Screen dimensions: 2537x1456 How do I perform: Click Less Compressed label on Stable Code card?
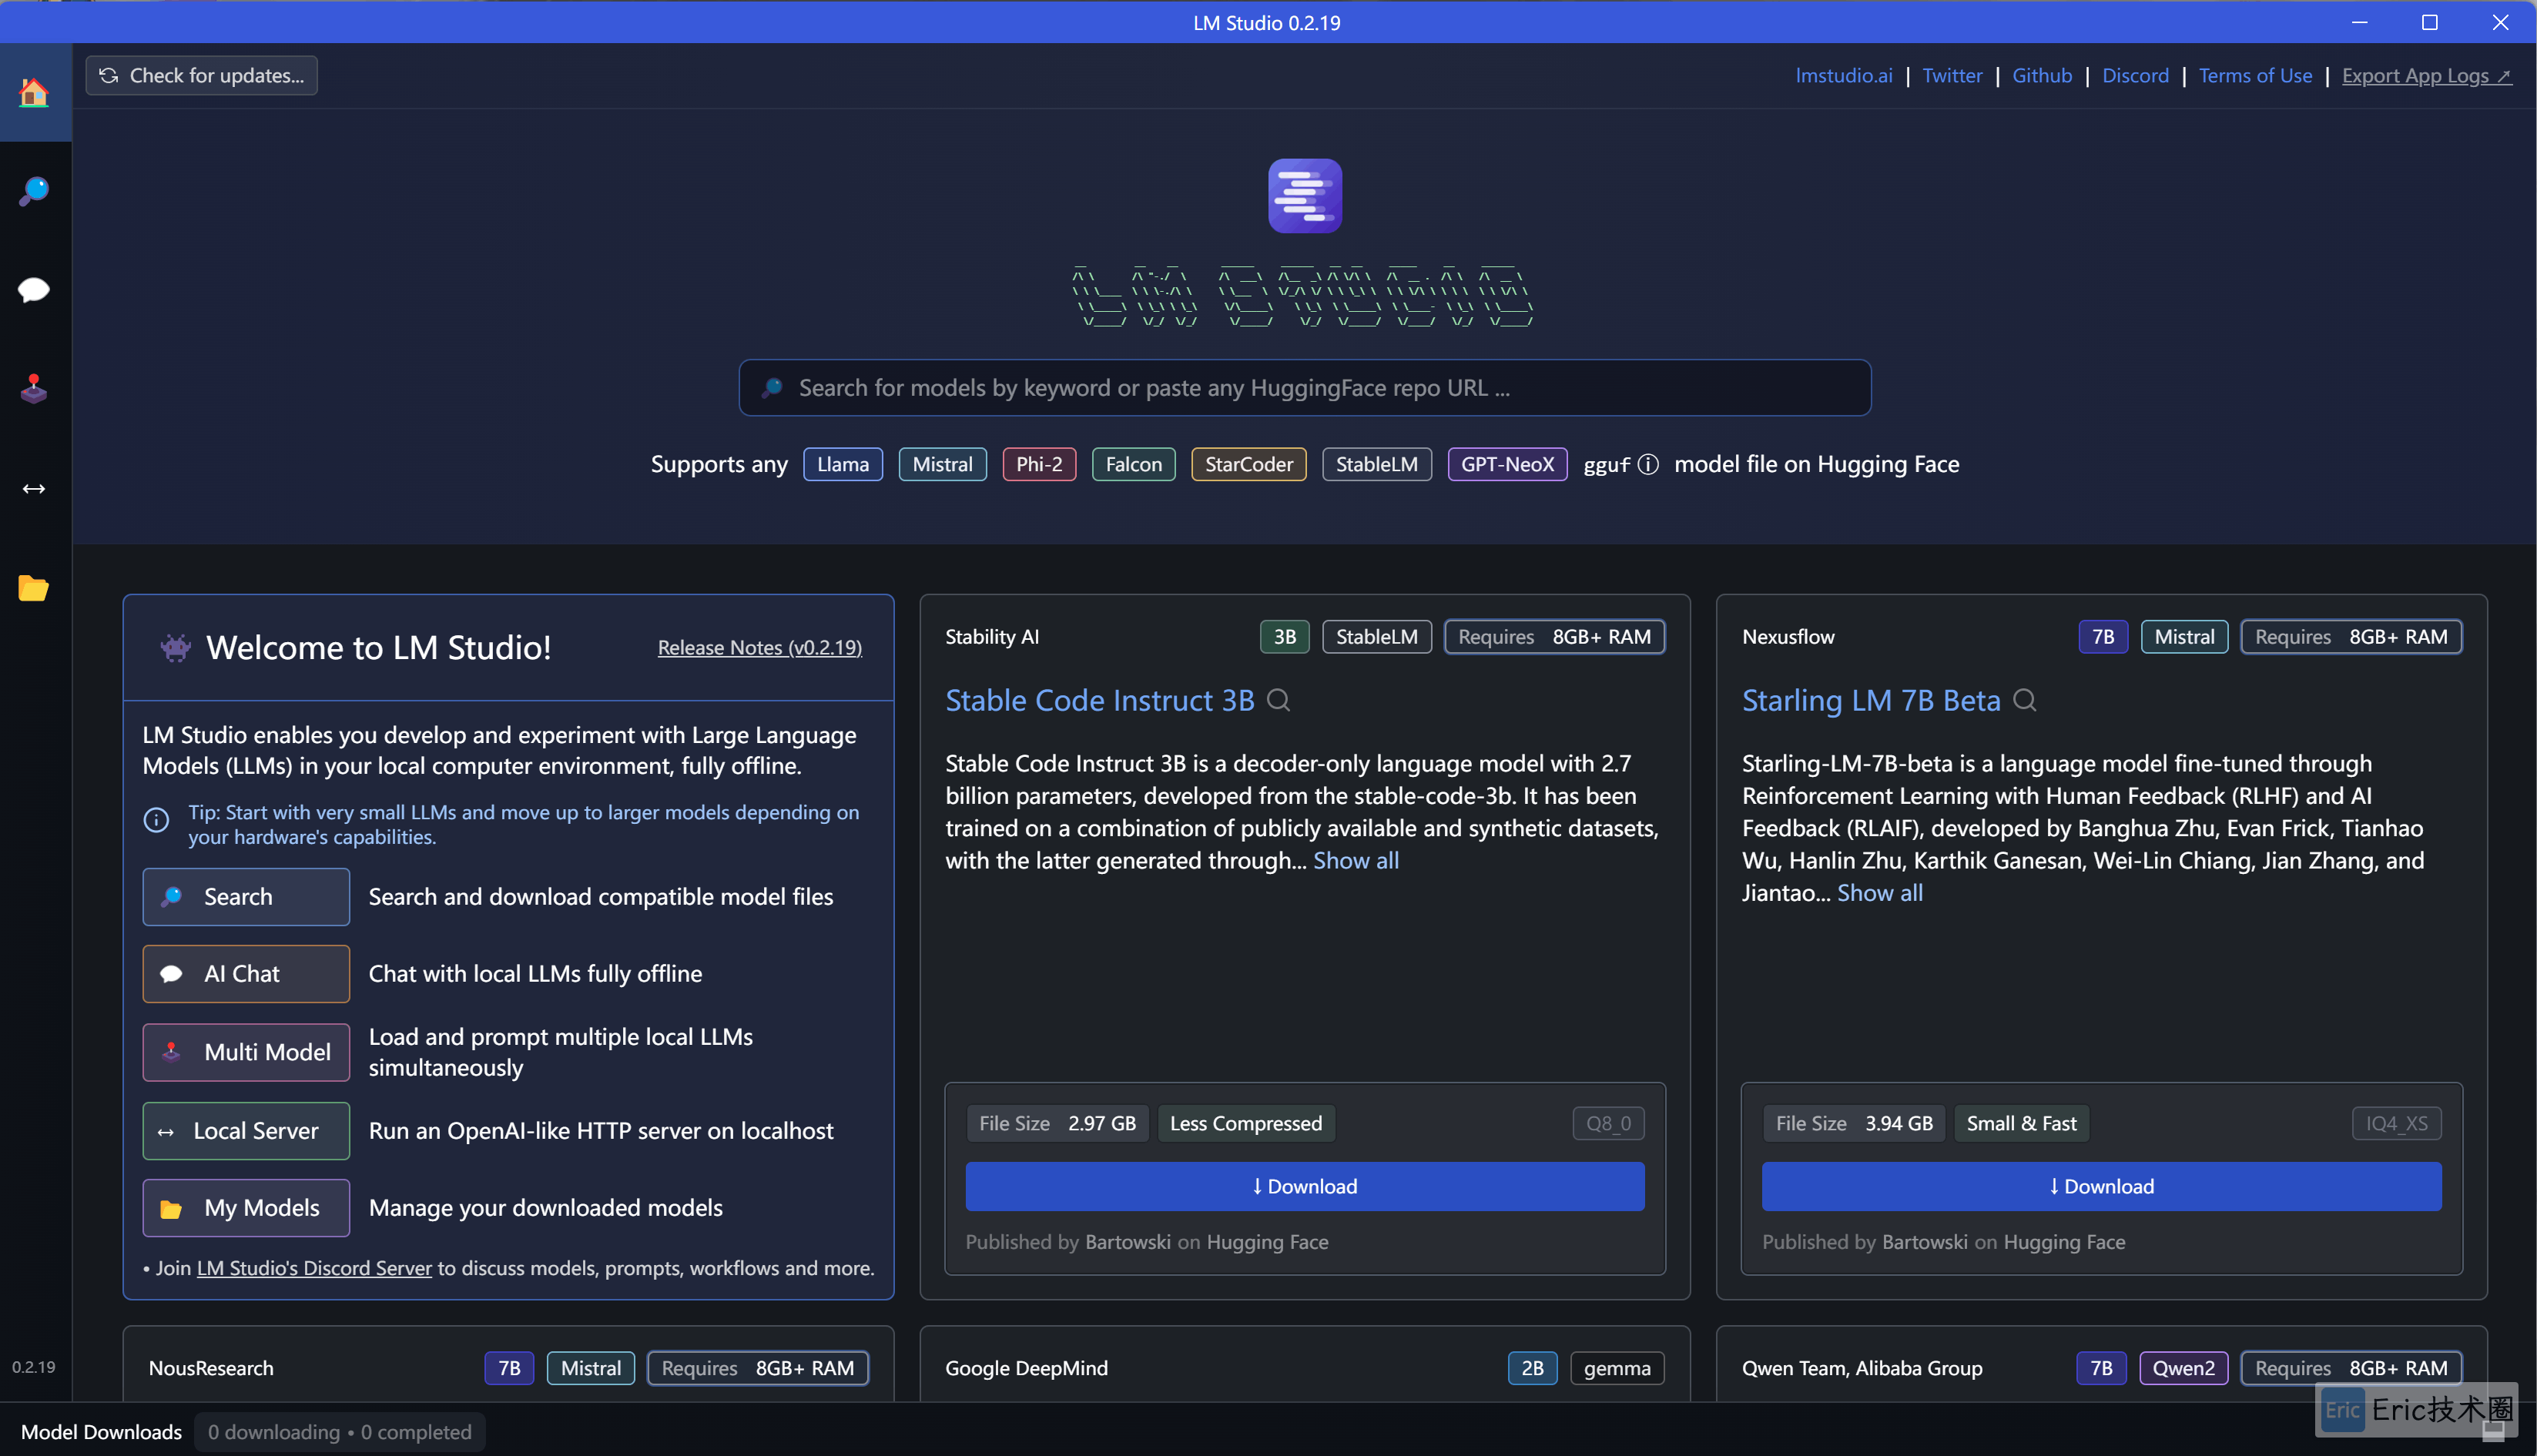pyautogui.click(x=1246, y=1123)
